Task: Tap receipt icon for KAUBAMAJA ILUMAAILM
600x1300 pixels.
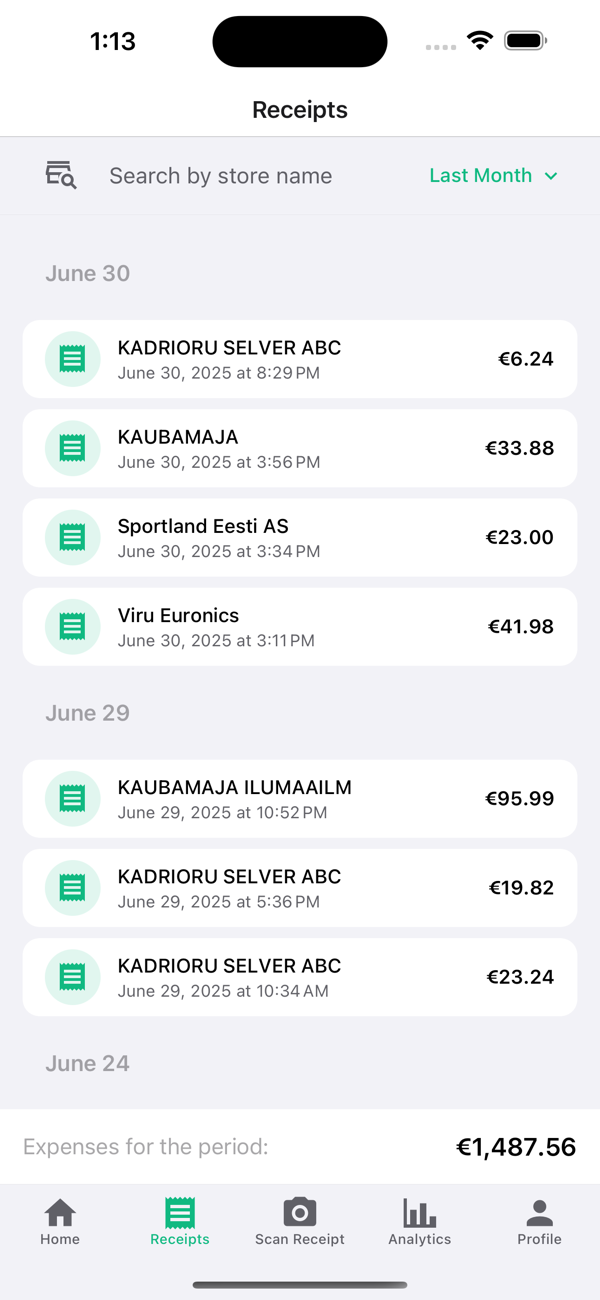Action: pos(72,799)
